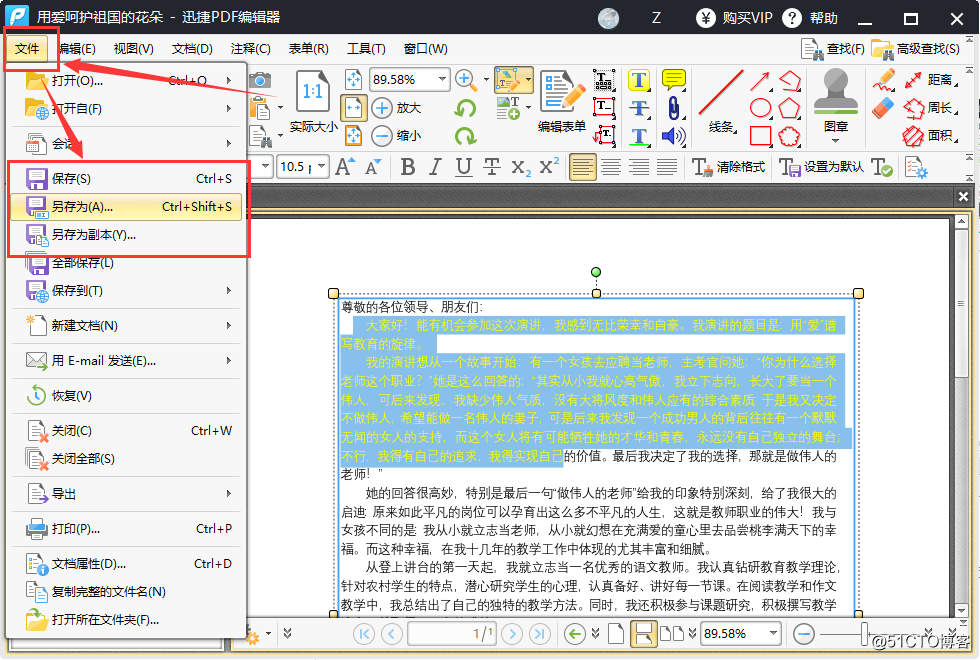Image resolution: width=980 pixels, height=660 pixels.
Task: Apply Italic formatting icon
Action: pos(436,167)
